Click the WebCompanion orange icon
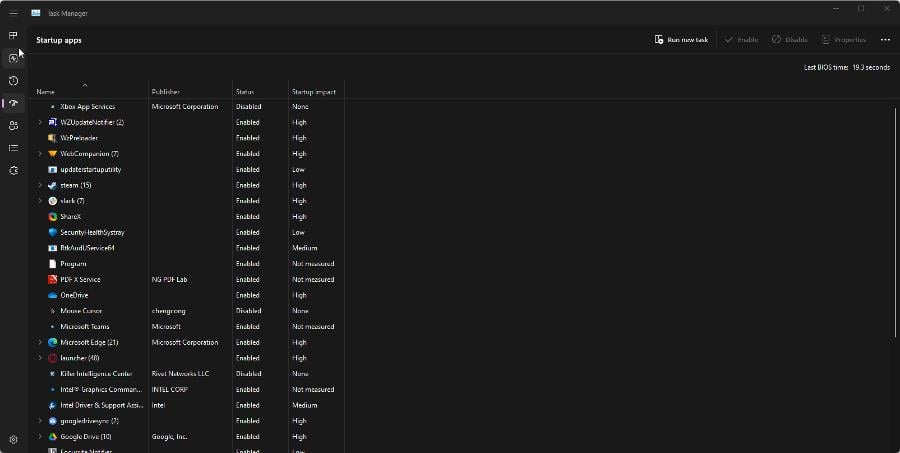This screenshot has height=453, width=900. tap(53, 154)
